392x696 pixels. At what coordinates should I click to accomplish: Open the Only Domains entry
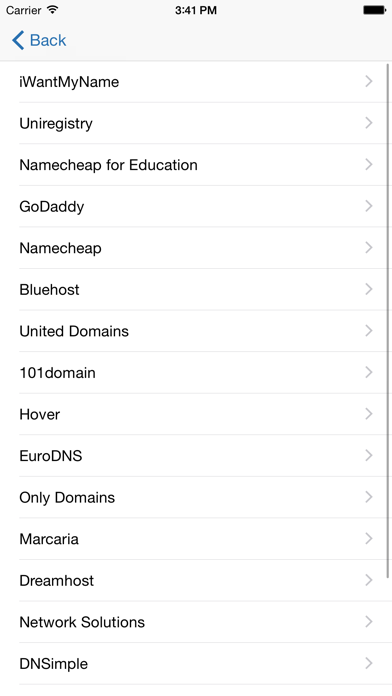click(196, 497)
